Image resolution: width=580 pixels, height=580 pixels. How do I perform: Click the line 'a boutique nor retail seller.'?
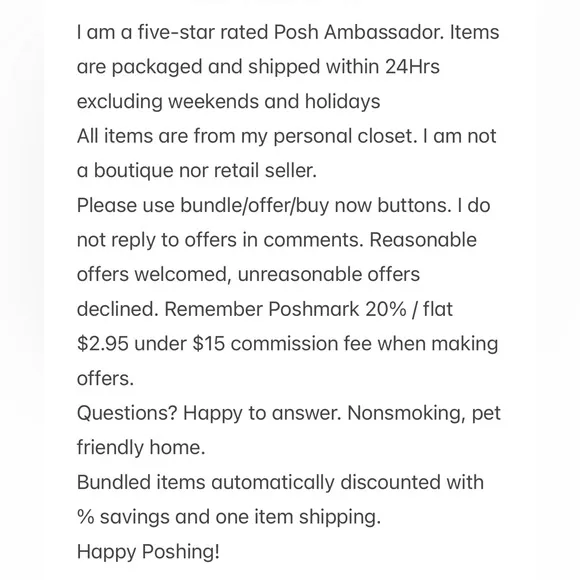[x=197, y=171]
